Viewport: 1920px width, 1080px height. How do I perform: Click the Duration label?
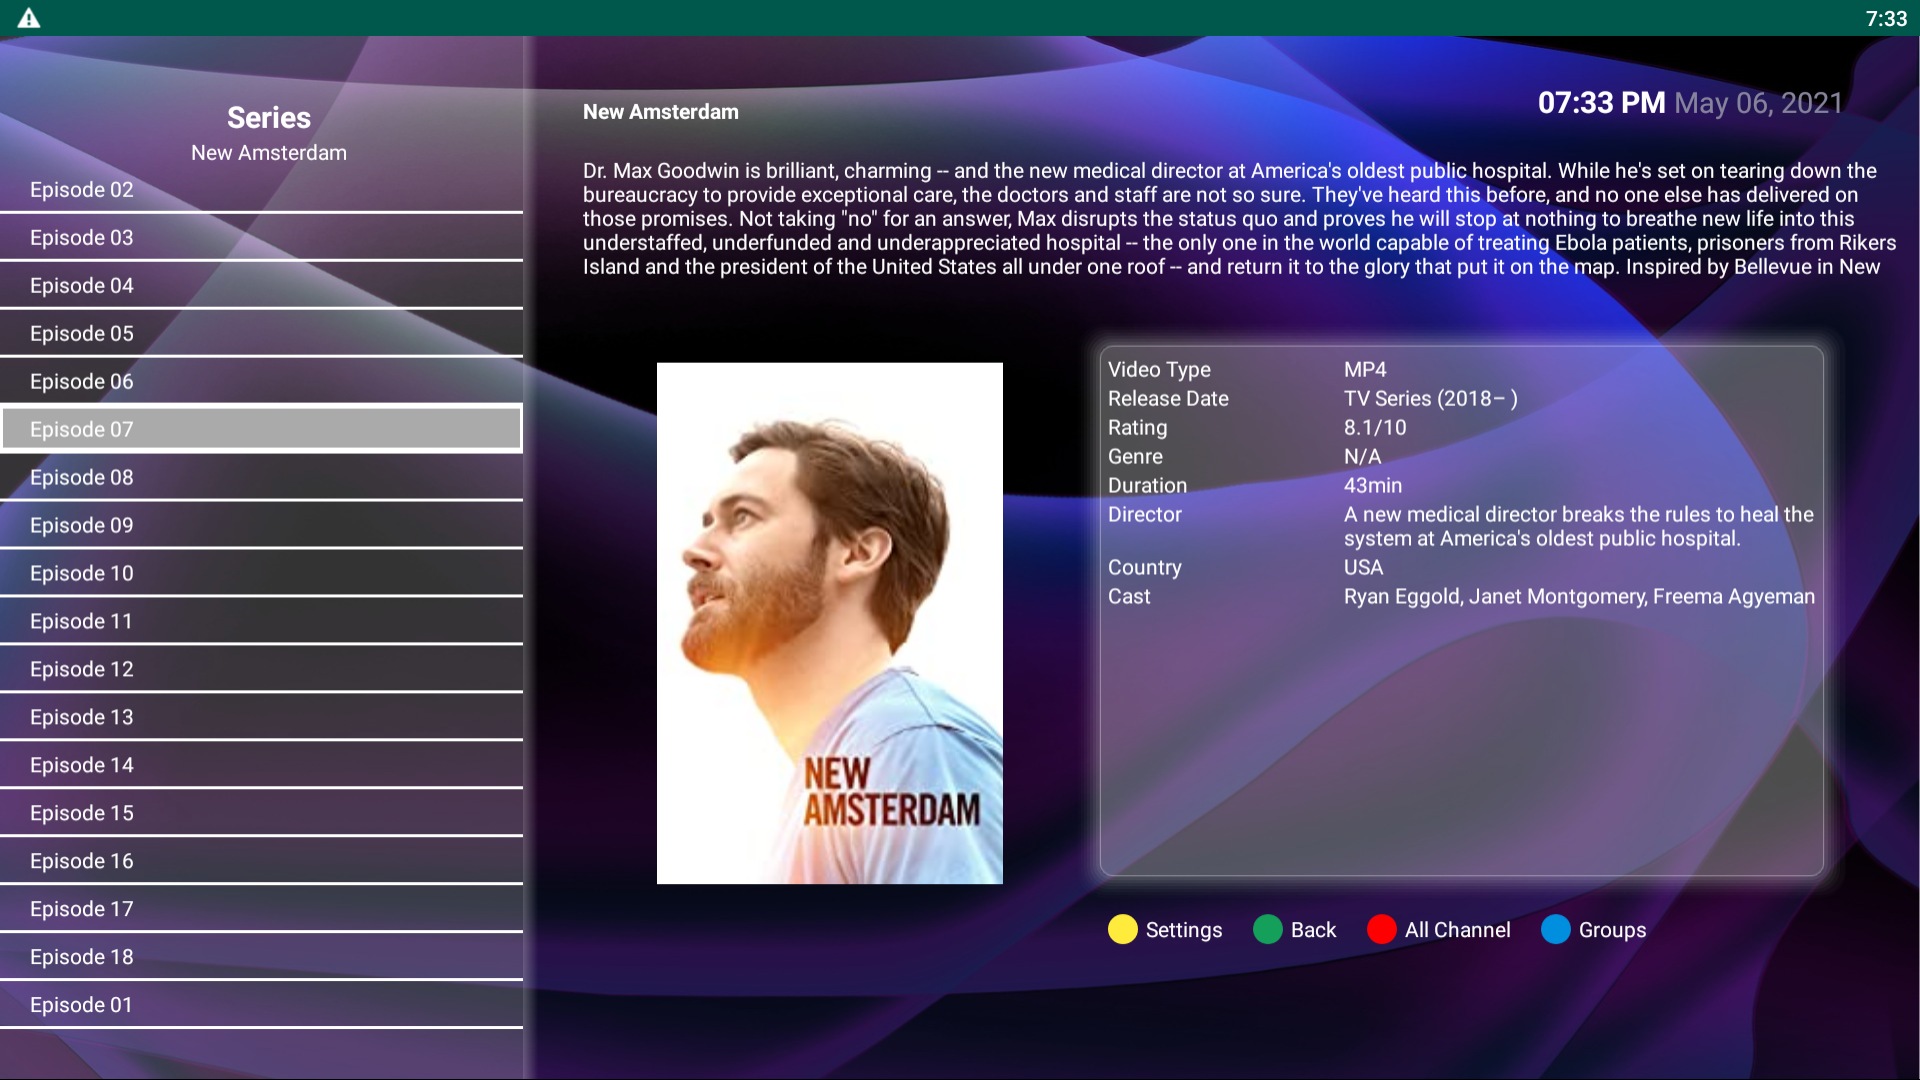click(1147, 486)
